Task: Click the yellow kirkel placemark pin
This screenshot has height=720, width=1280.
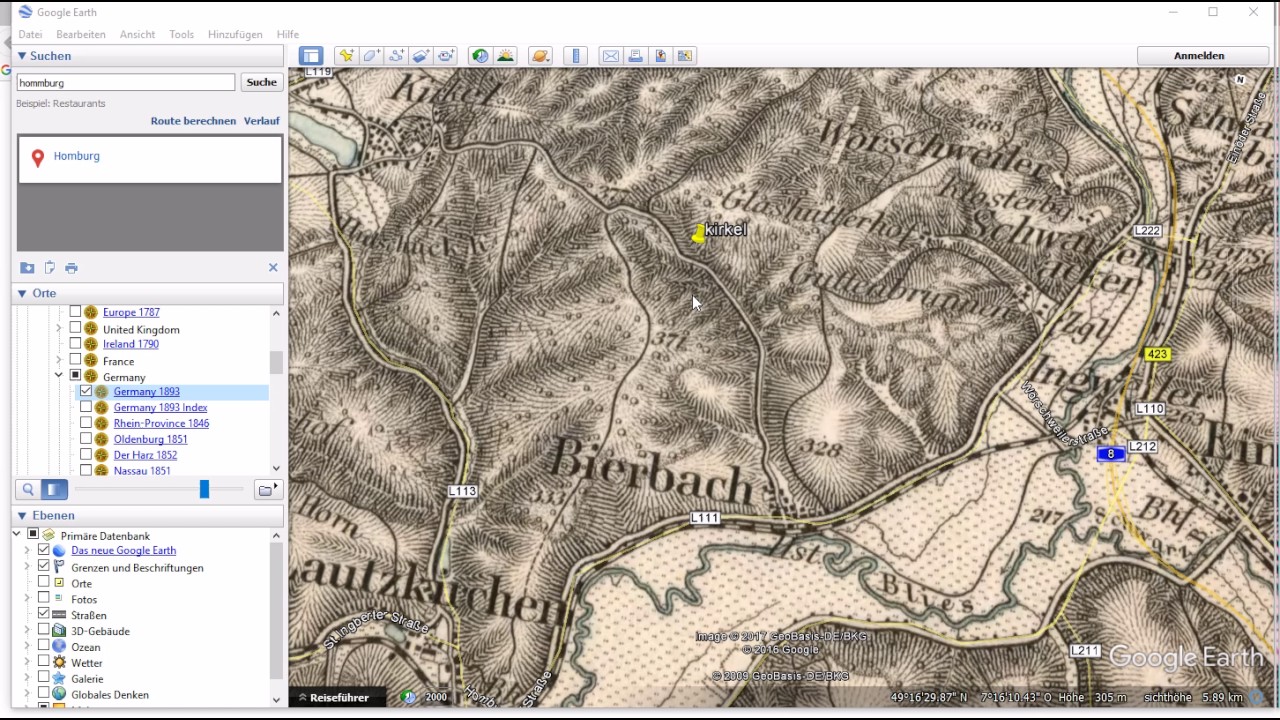Action: pos(697,234)
